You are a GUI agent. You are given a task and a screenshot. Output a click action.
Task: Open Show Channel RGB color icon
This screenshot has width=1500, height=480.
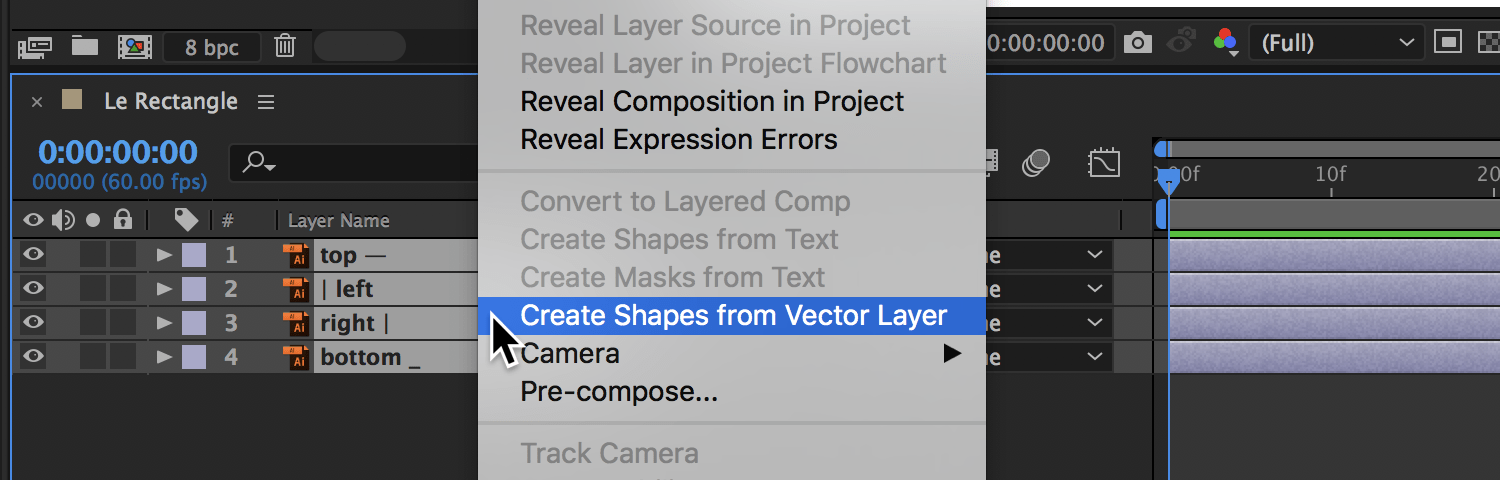[1226, 42]
